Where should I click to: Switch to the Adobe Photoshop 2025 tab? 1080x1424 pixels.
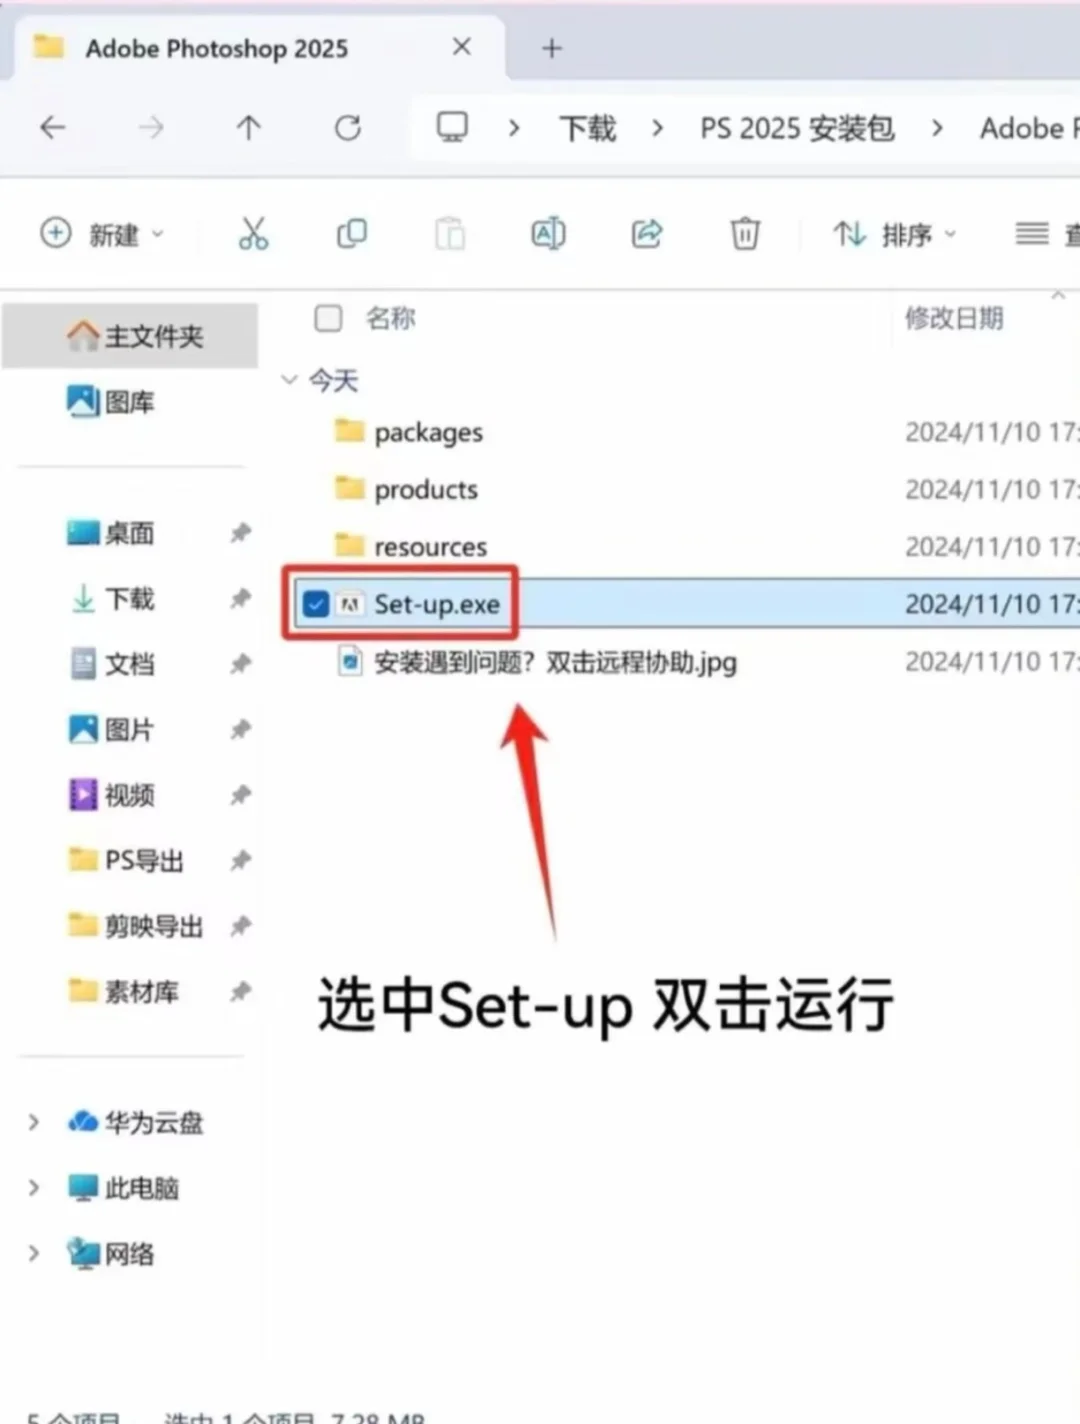tap(216, 47)
